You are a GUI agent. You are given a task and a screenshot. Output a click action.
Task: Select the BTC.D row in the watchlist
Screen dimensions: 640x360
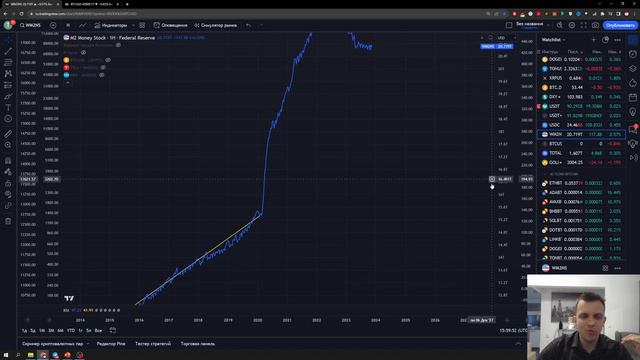click(x=581, y=87)
